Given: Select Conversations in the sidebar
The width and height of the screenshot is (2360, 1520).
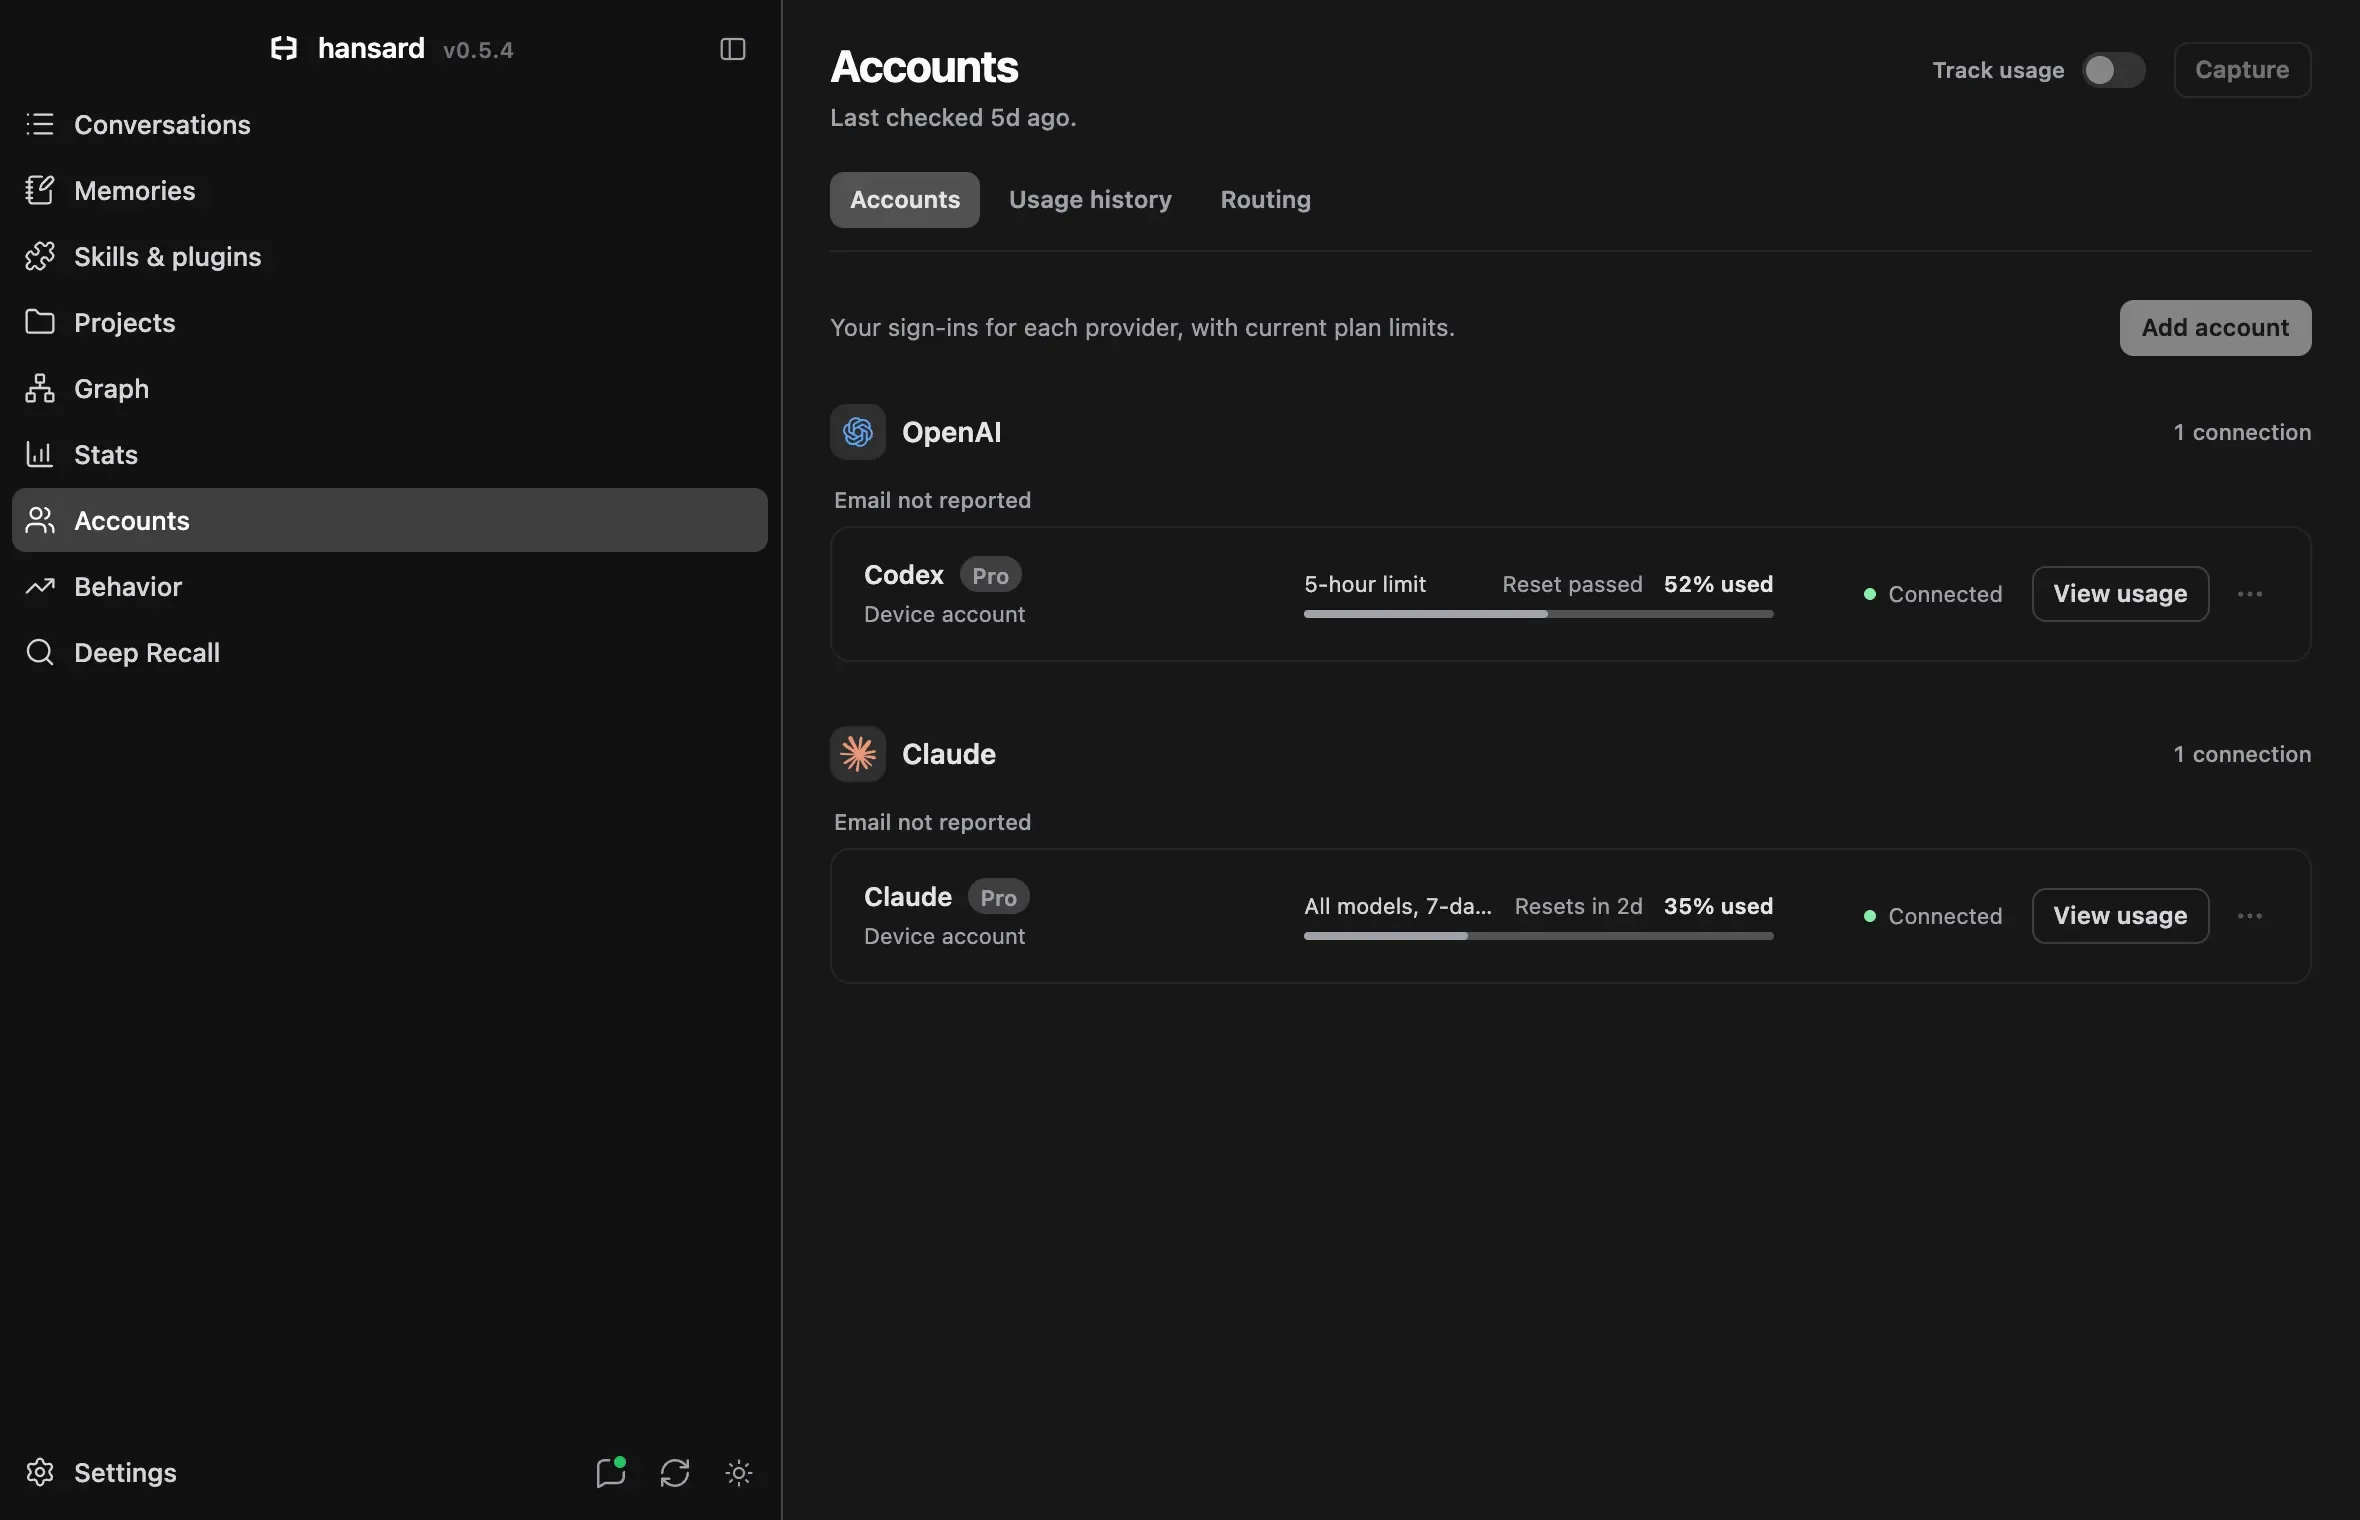Looking at the screenshot, I should tap(390, 124).
